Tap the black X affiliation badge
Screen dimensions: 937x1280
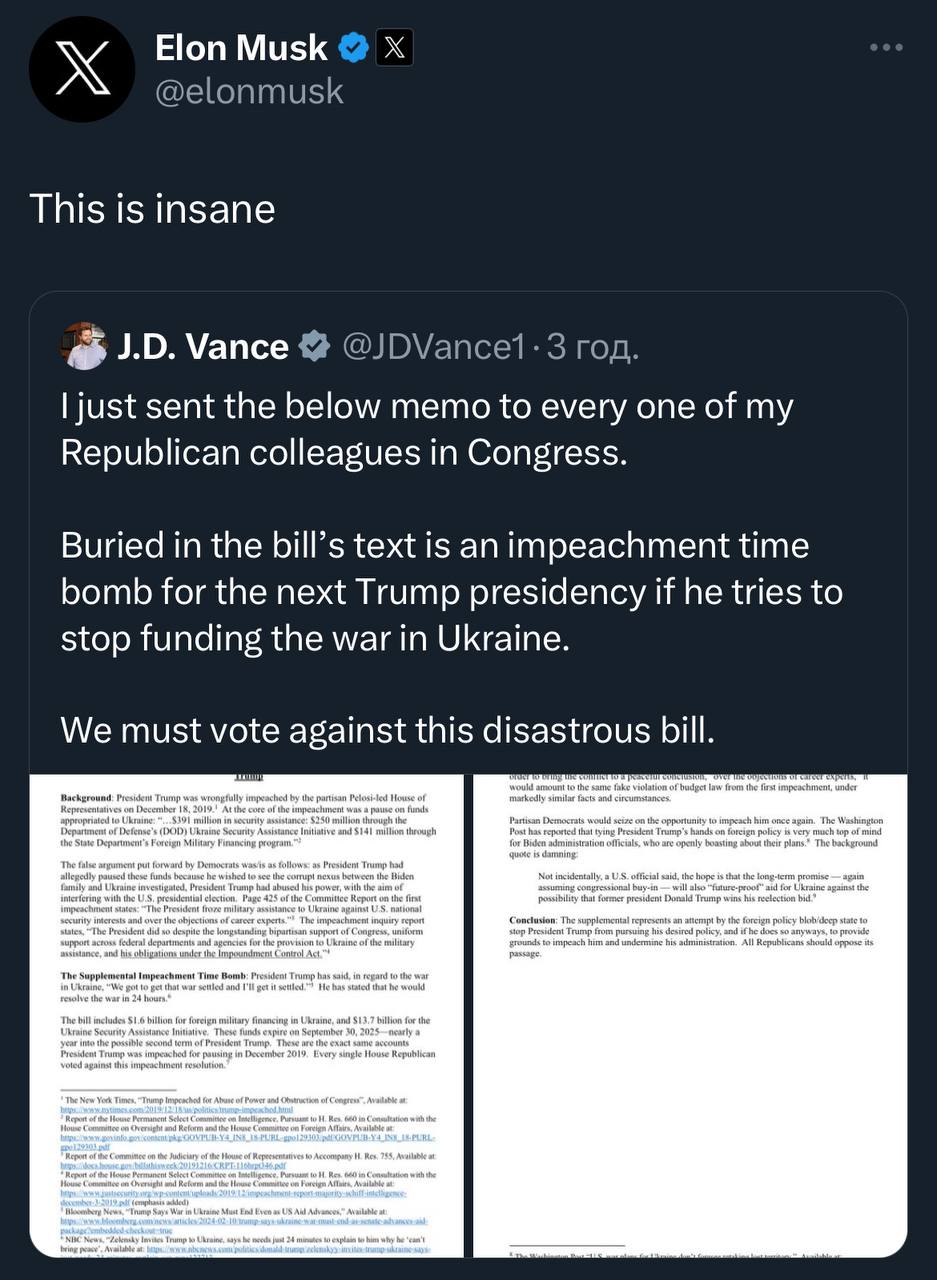(393, 47)
